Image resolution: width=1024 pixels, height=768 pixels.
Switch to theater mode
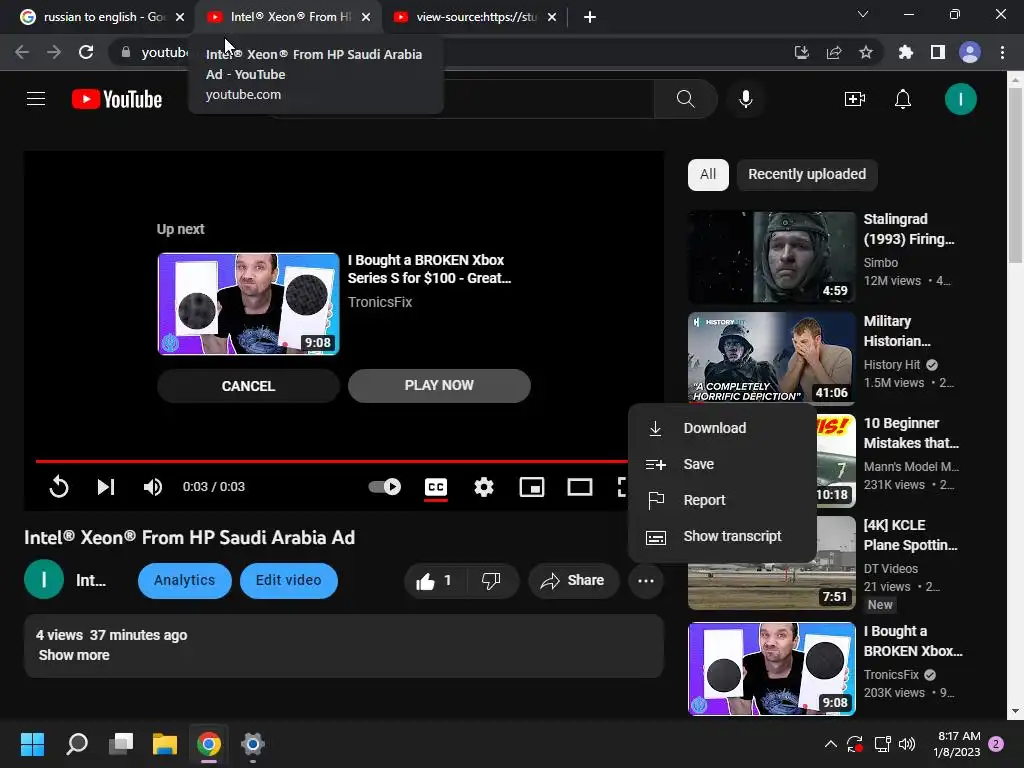click(x=579, y=487)
